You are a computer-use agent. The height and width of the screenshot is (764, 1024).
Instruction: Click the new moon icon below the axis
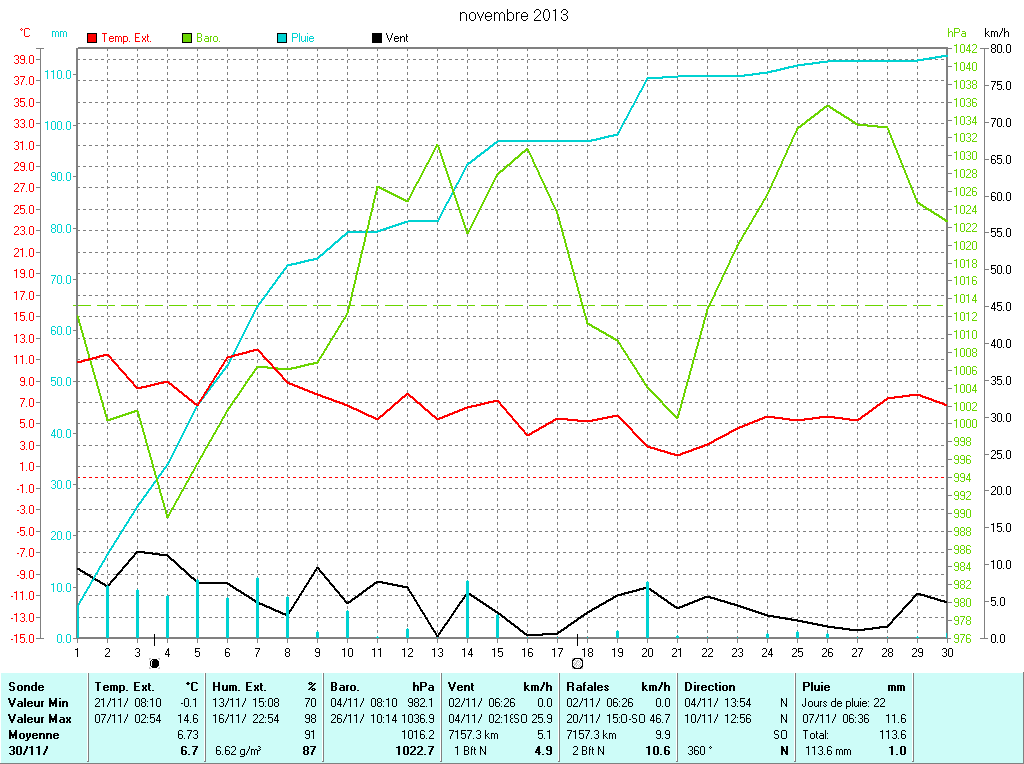tap(154, 663)
